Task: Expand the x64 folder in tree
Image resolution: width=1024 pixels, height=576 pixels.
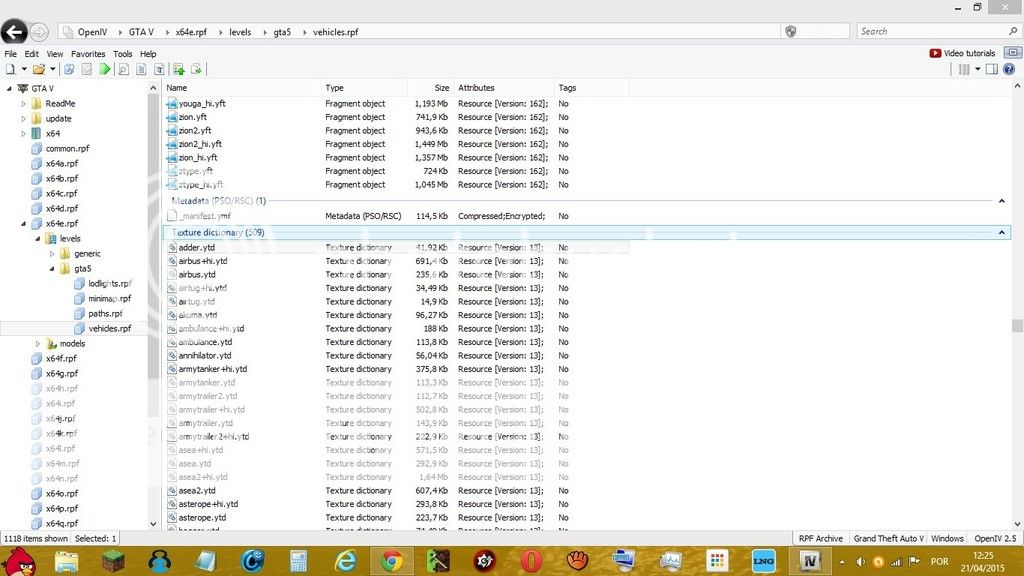Action: click(x=24, y=133)
